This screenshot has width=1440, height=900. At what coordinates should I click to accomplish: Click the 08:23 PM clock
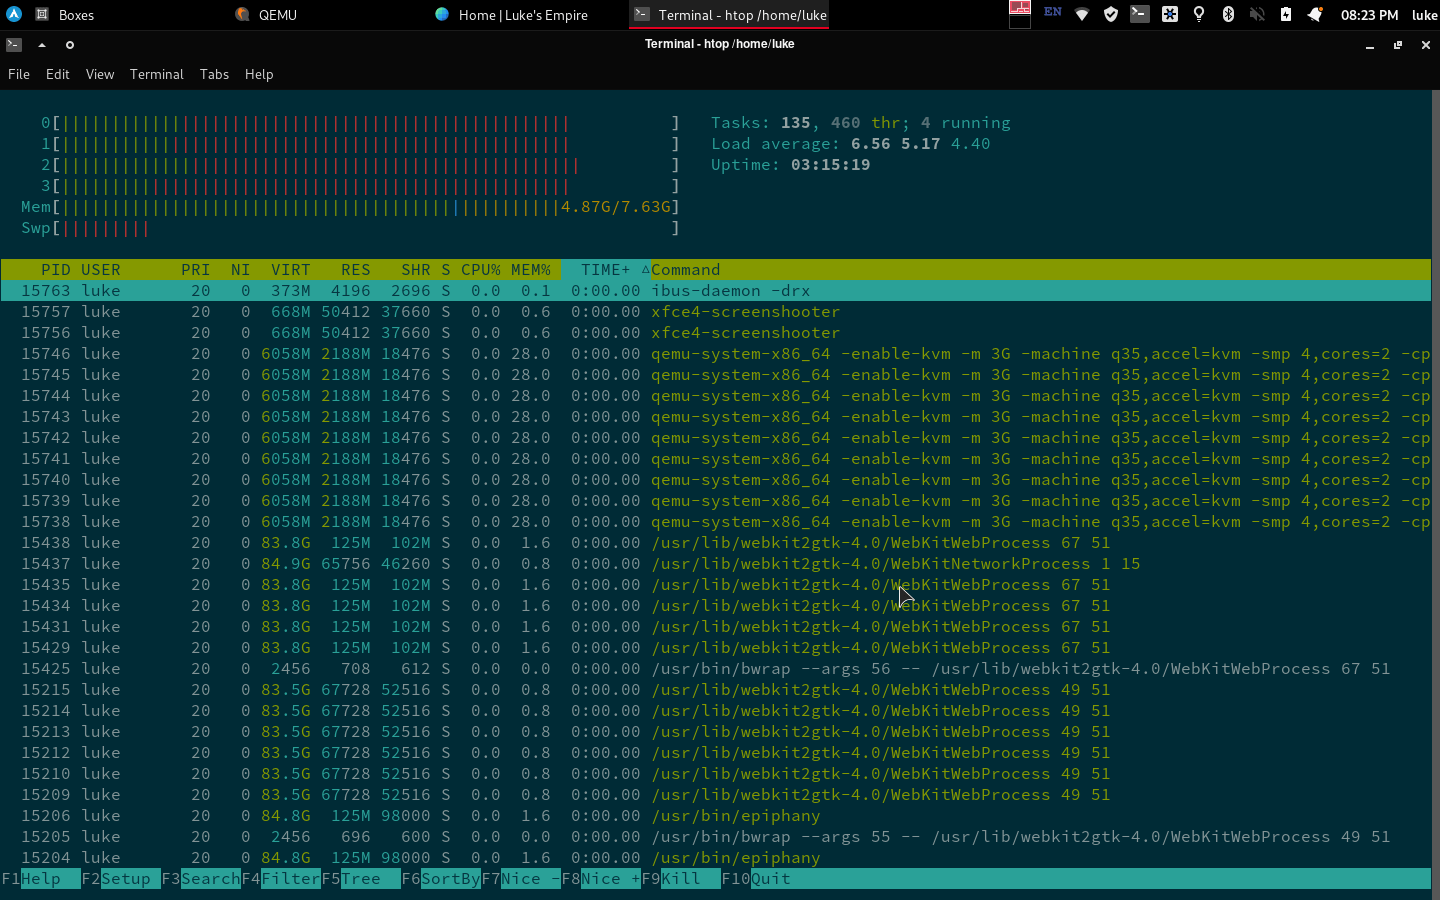pos(1369,15)
